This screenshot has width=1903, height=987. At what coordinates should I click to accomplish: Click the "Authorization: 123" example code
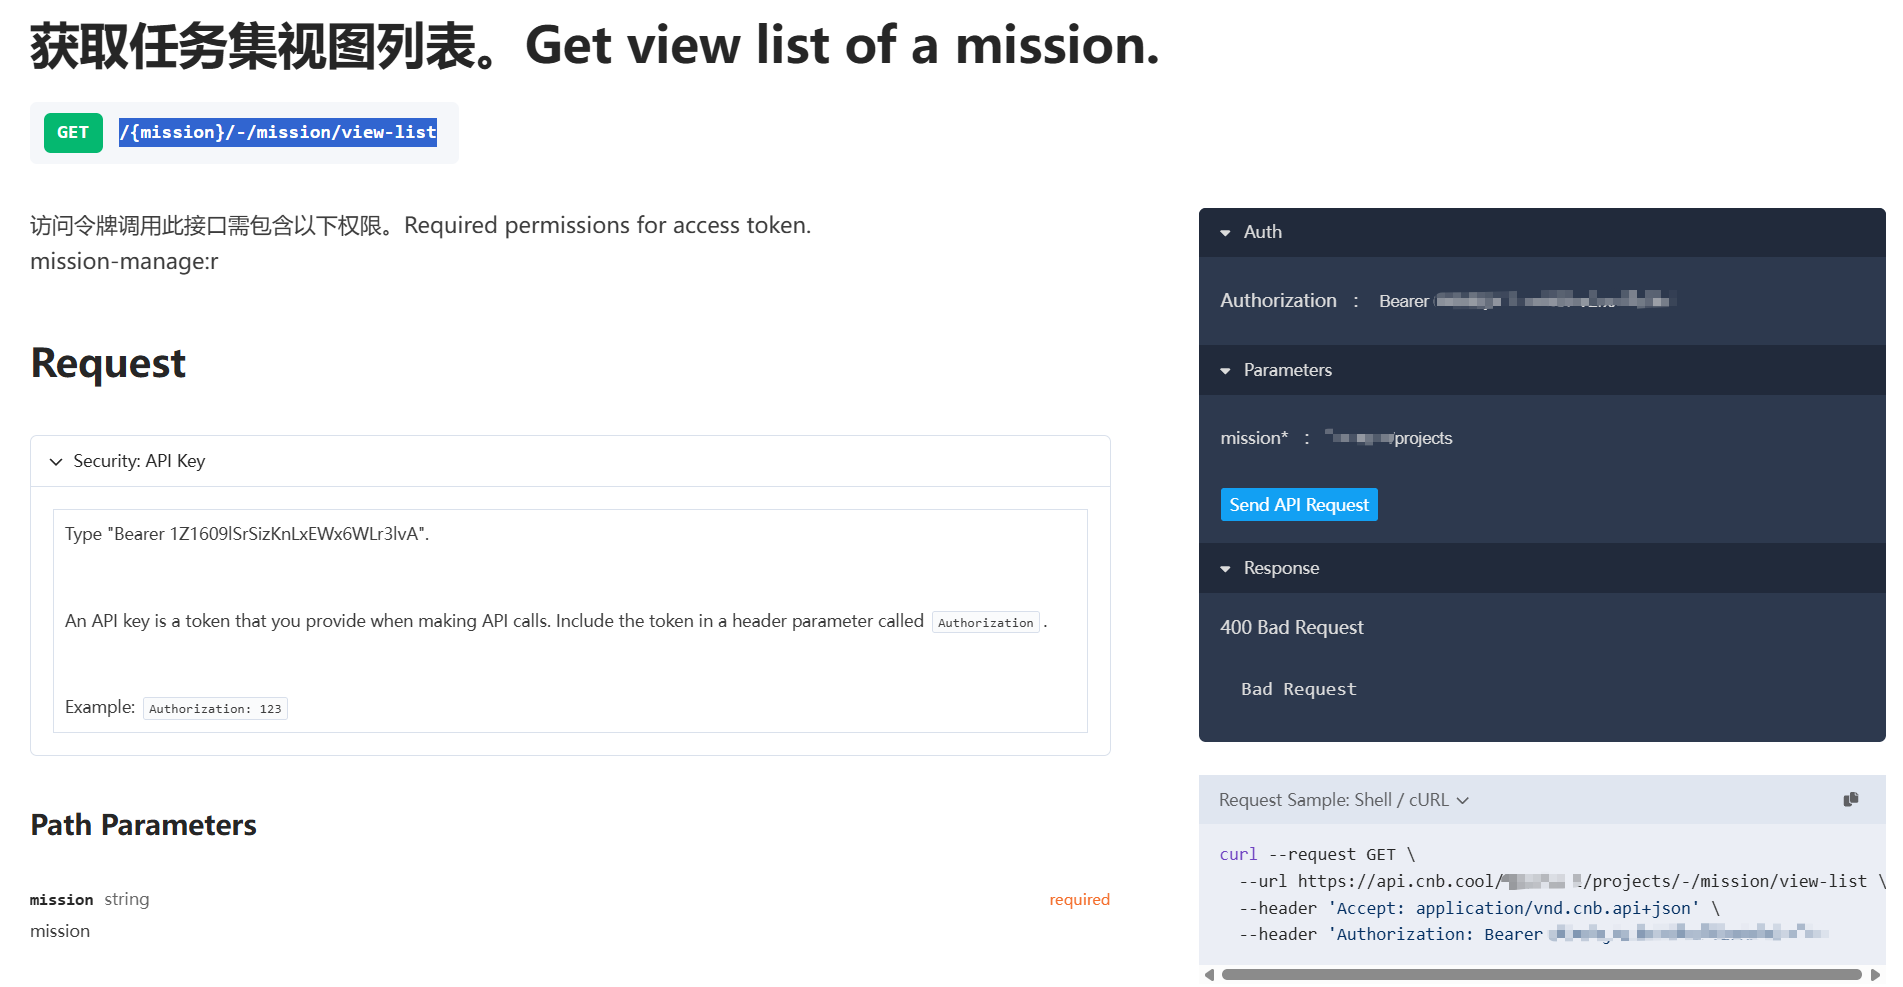pos(215,709)
